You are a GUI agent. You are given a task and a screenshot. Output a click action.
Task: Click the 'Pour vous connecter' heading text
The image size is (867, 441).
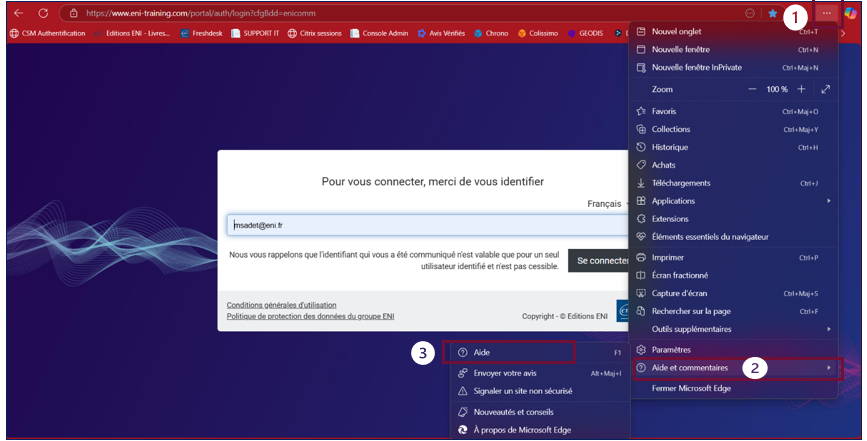[x=433, y=182]
